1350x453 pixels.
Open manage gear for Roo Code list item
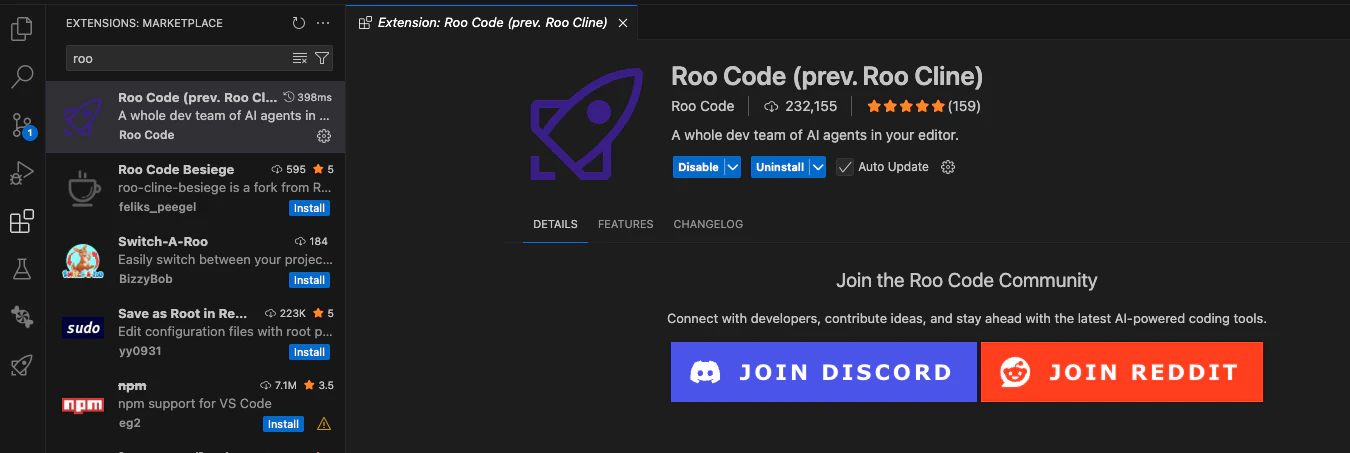(x=324, y=136)
